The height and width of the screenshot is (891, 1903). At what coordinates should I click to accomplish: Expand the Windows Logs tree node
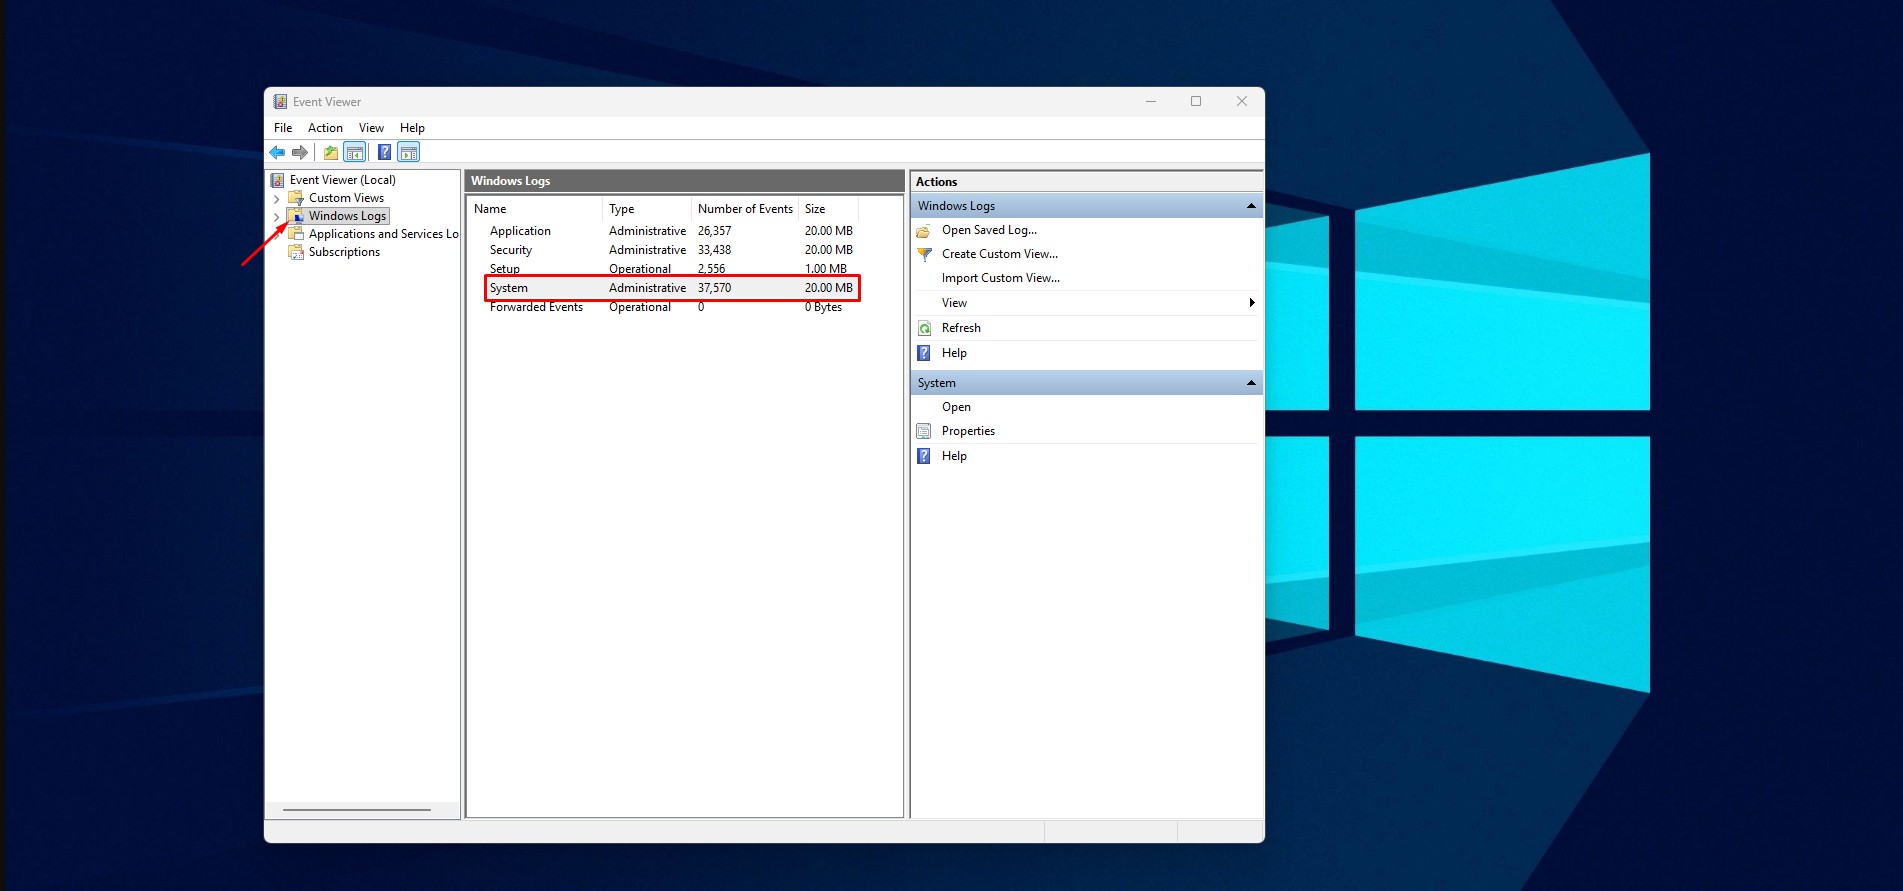[277, 217]
